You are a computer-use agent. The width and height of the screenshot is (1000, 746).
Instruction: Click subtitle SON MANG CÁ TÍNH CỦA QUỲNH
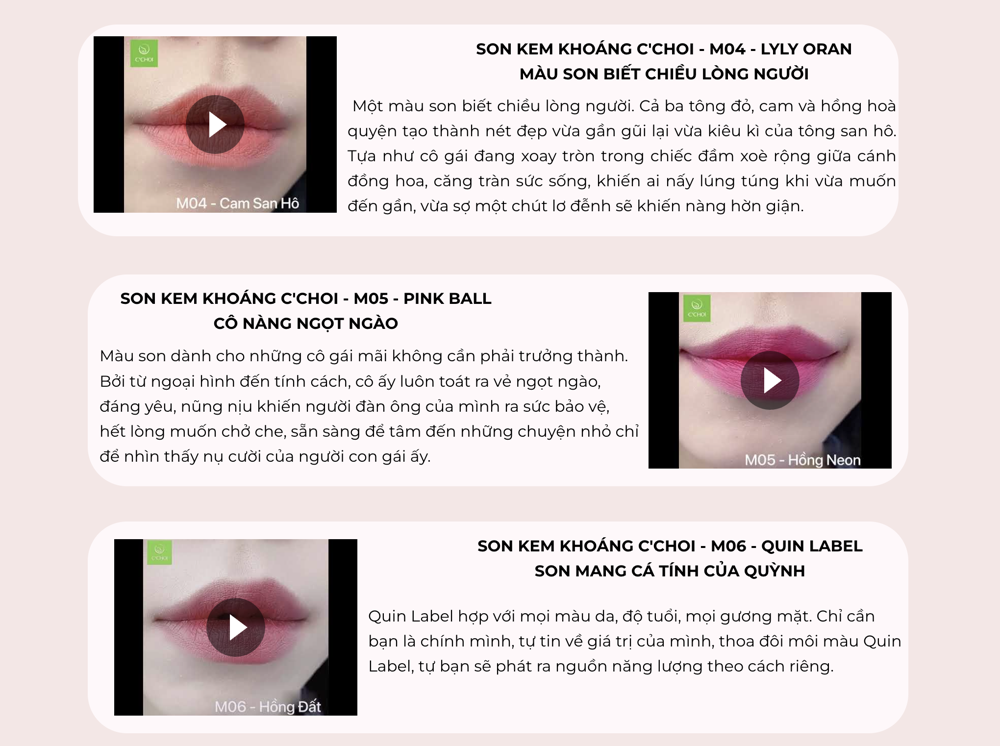[x=670, y=571]
